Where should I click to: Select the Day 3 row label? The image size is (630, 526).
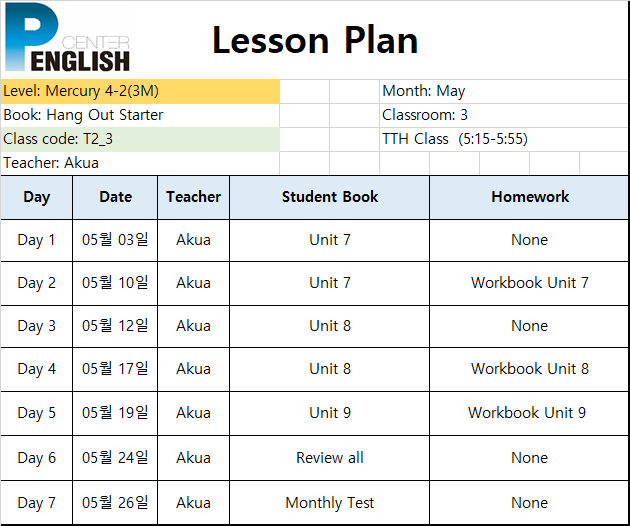[x=37, y=326]
